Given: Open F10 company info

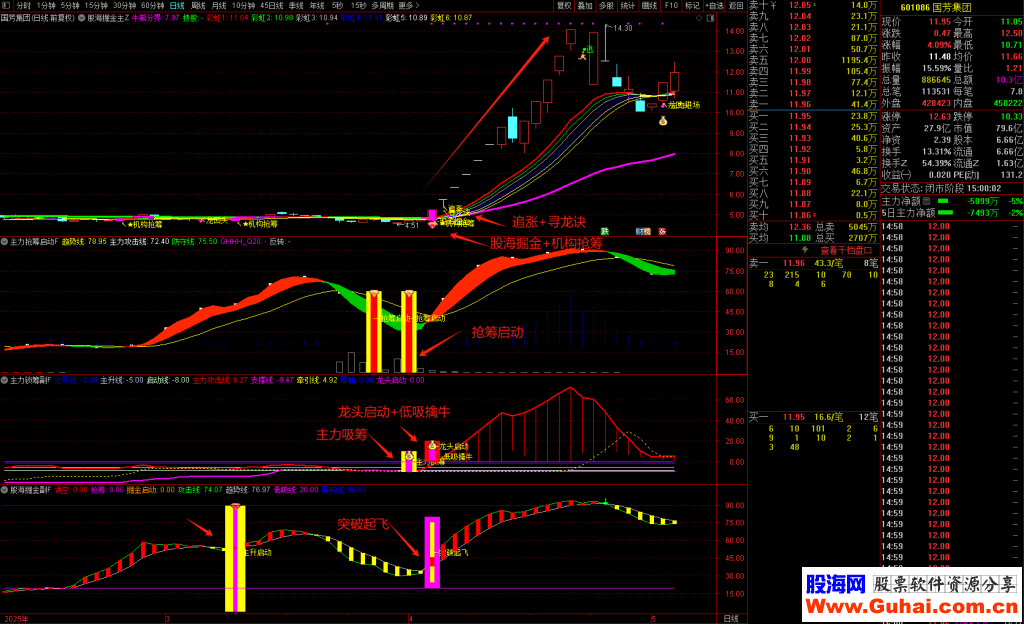Looking at the screenshot, I should (671, 5).
